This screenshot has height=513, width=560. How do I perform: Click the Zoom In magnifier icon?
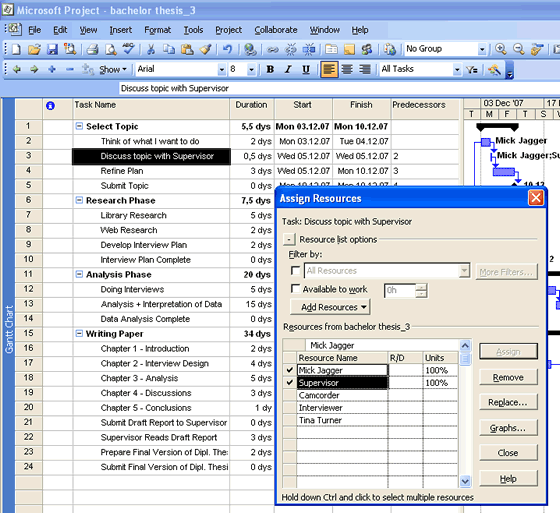coord(501,49)
